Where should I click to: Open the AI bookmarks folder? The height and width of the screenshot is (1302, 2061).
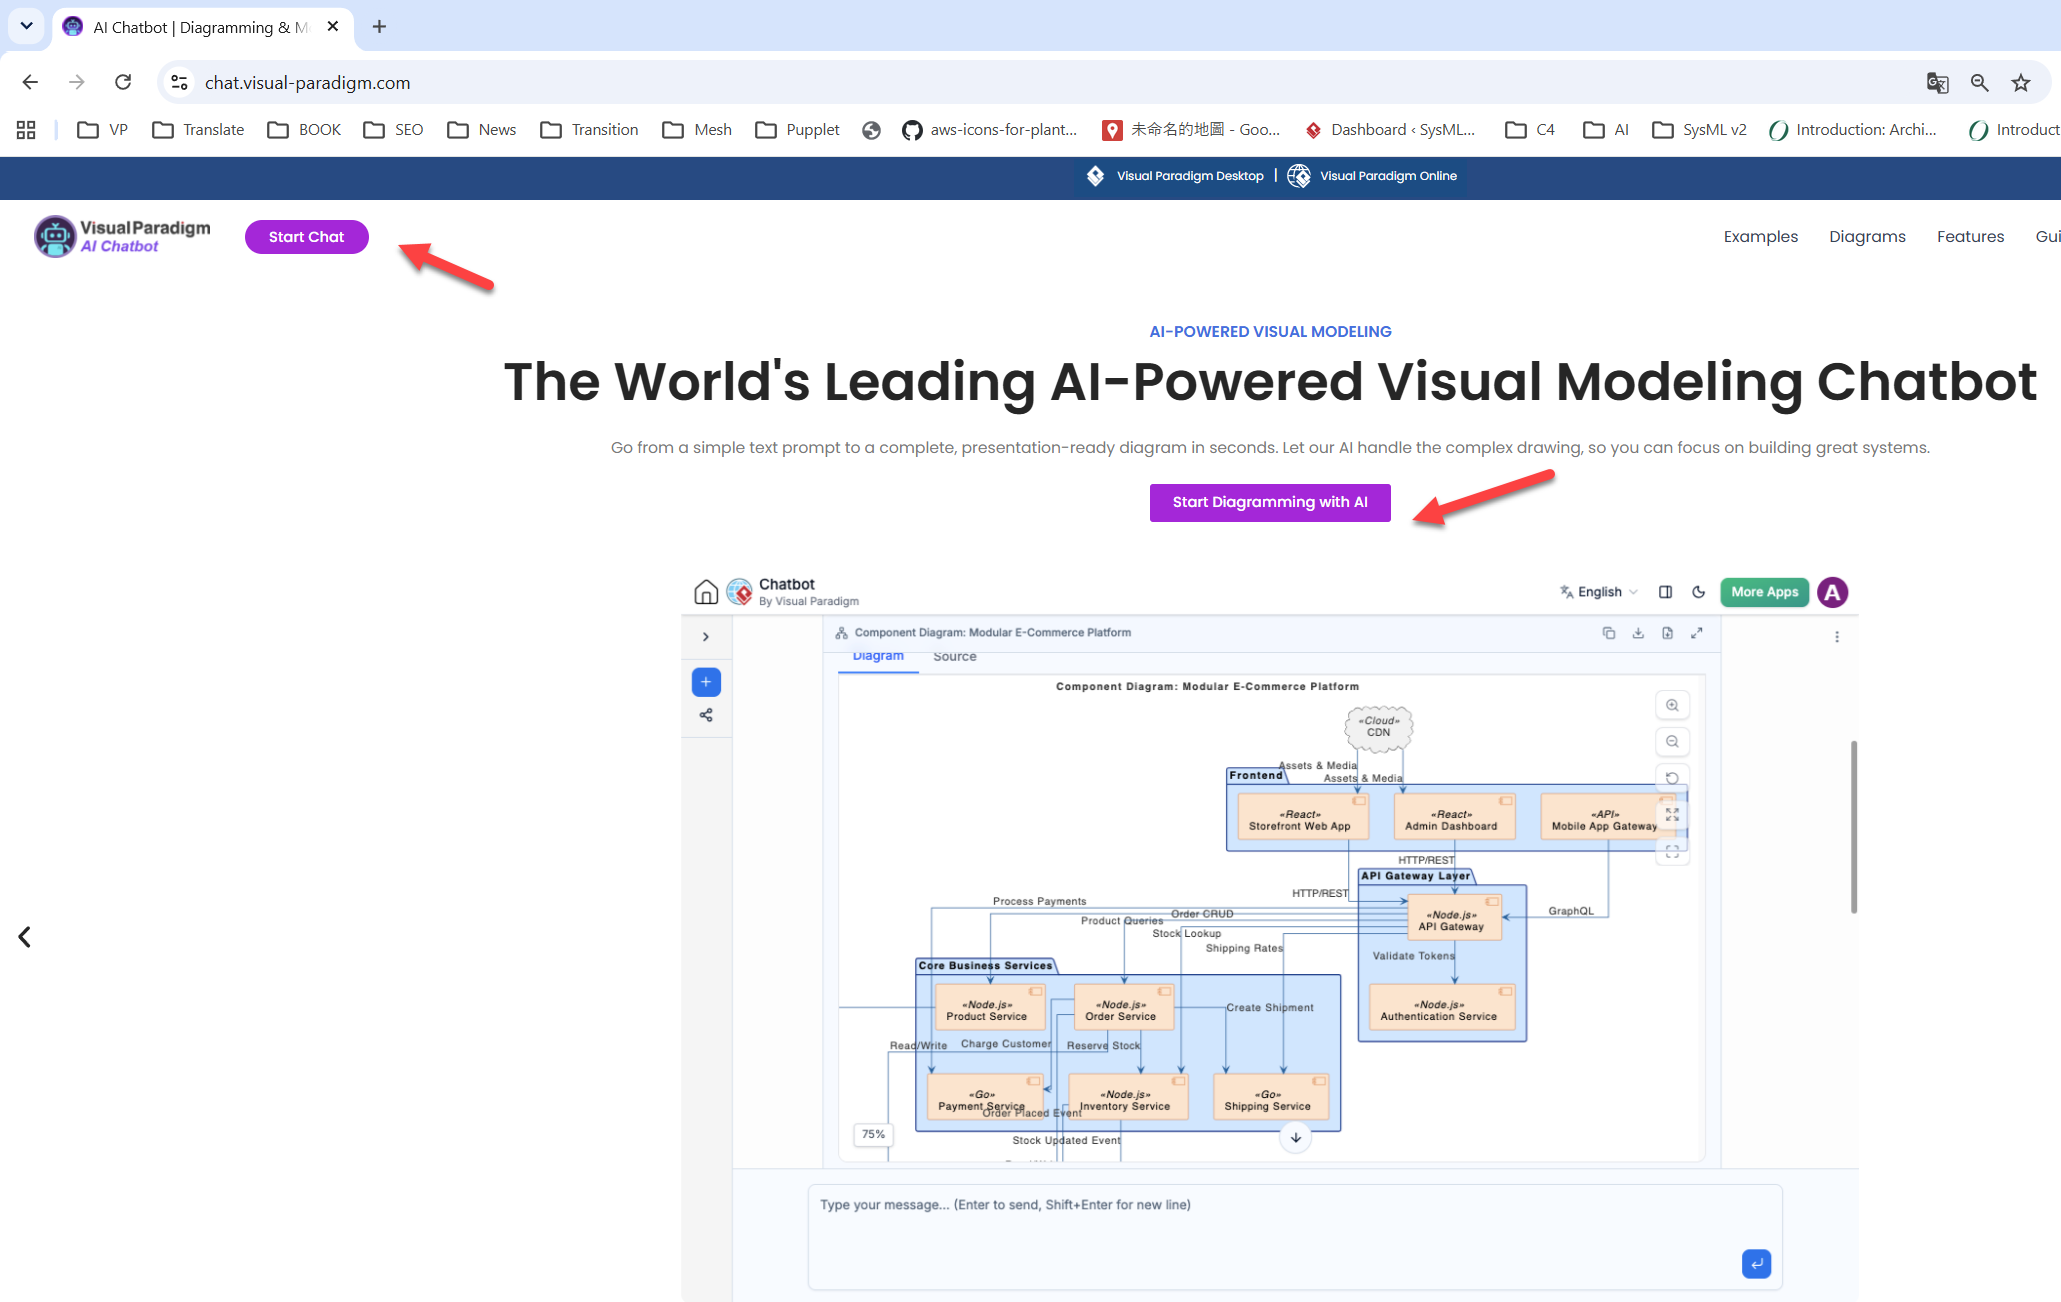(x=1606, y=129)
